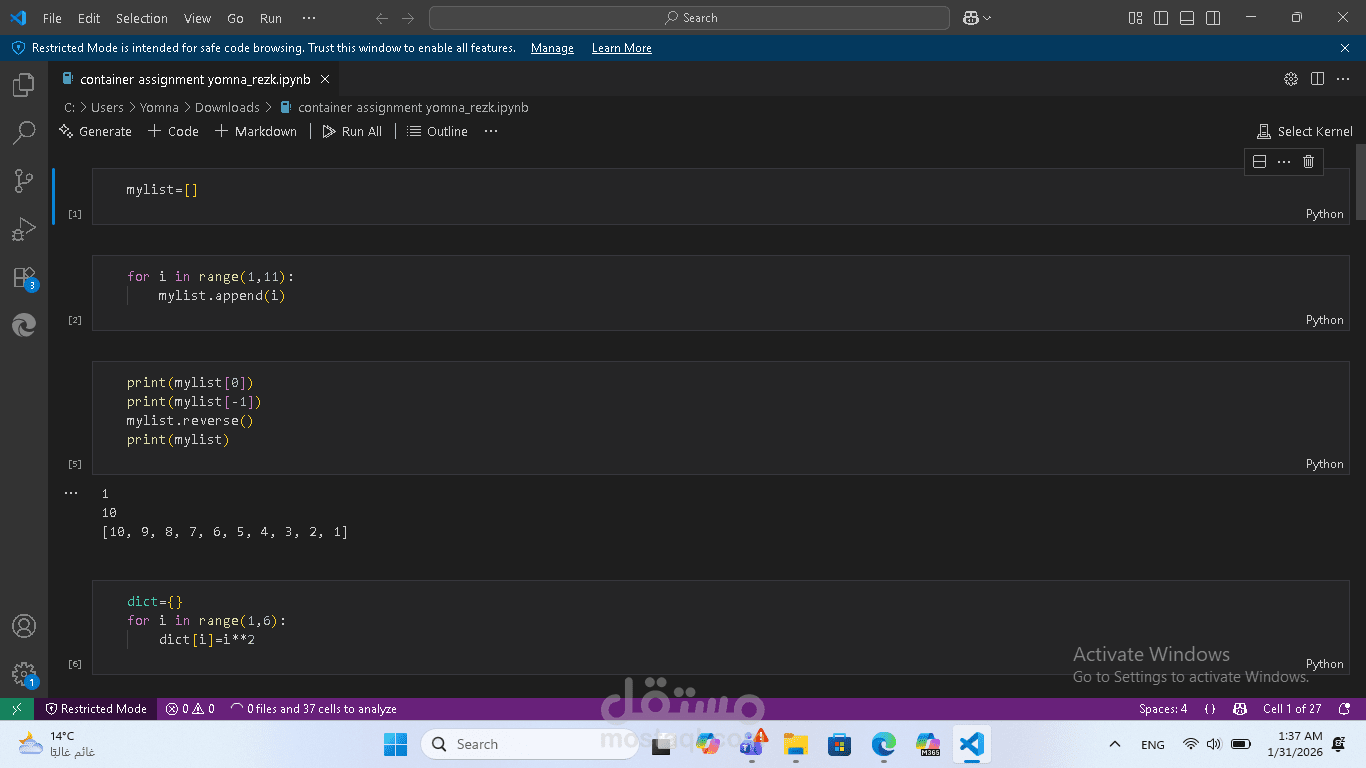Open editor More Actions ellipsis at top right
The height and width of the screenshot is (768, 1366).
[x=1343, y=79]
